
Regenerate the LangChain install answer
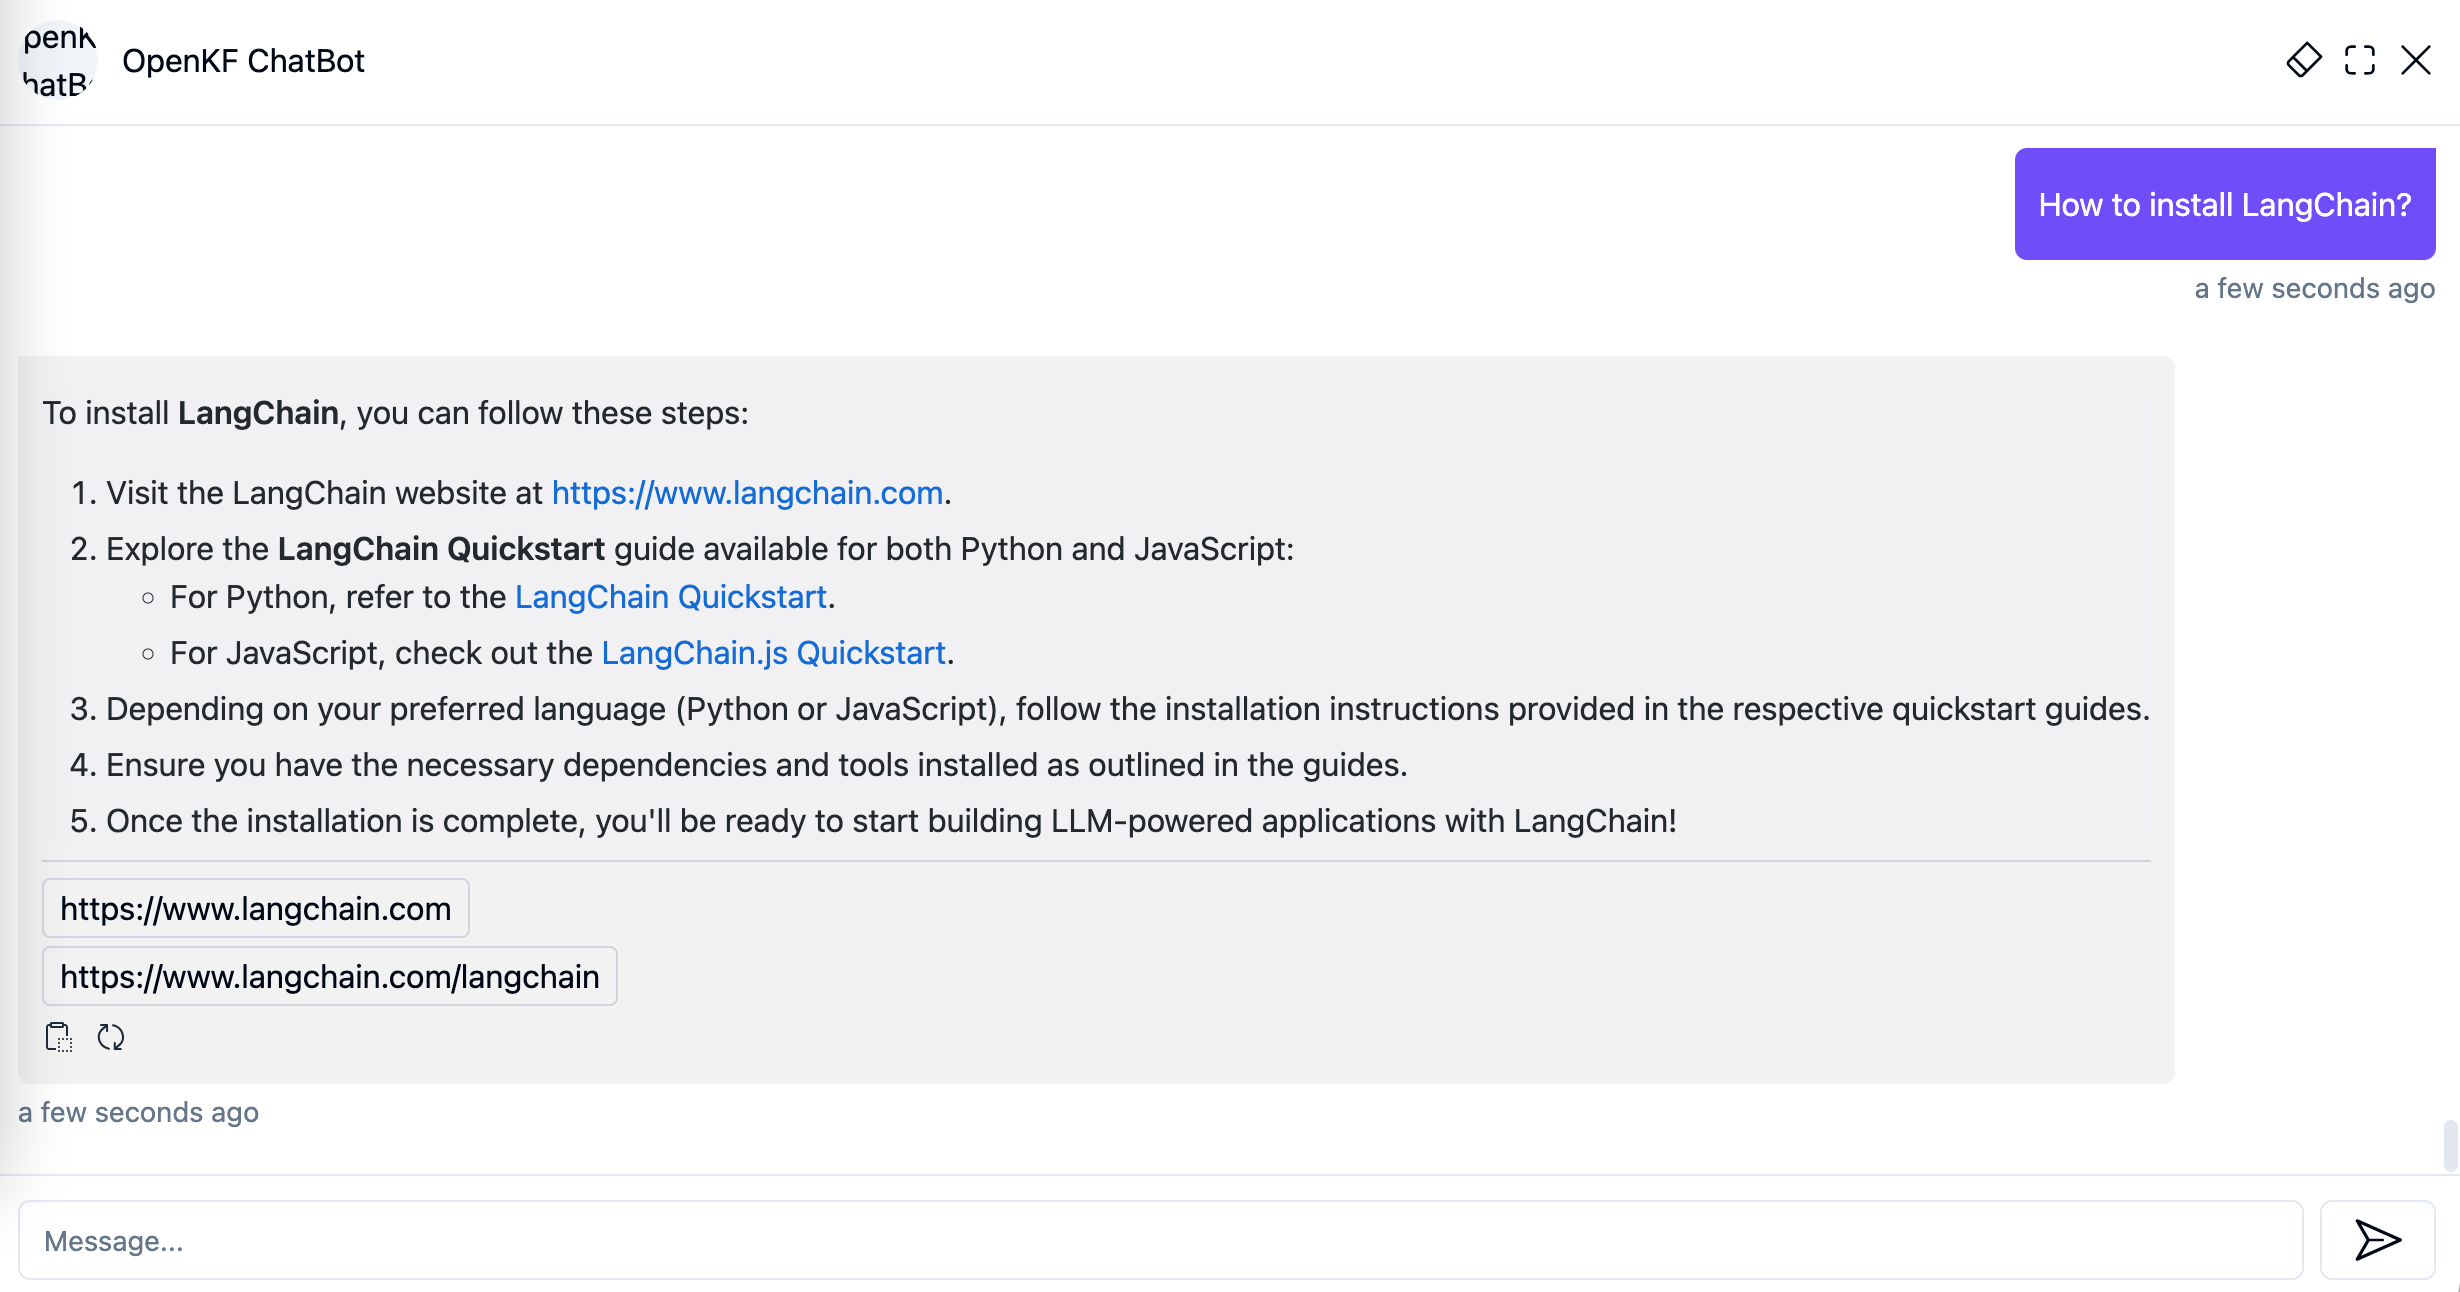pyautogui.click(x=111, y=1037)
